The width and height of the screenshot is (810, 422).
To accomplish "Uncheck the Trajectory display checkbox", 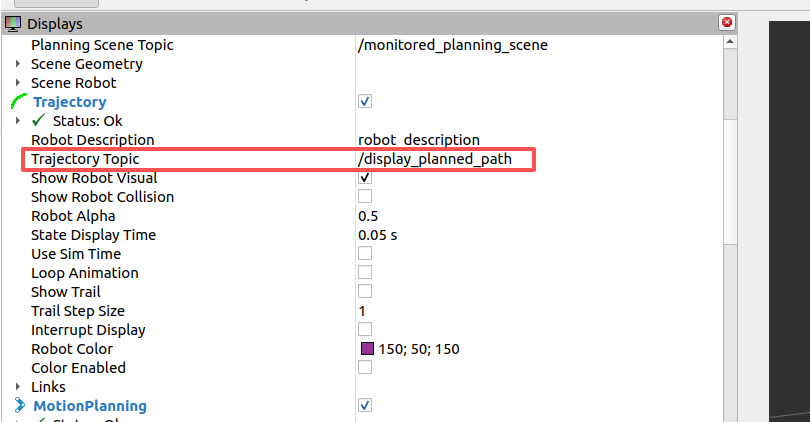I will 365,101.
